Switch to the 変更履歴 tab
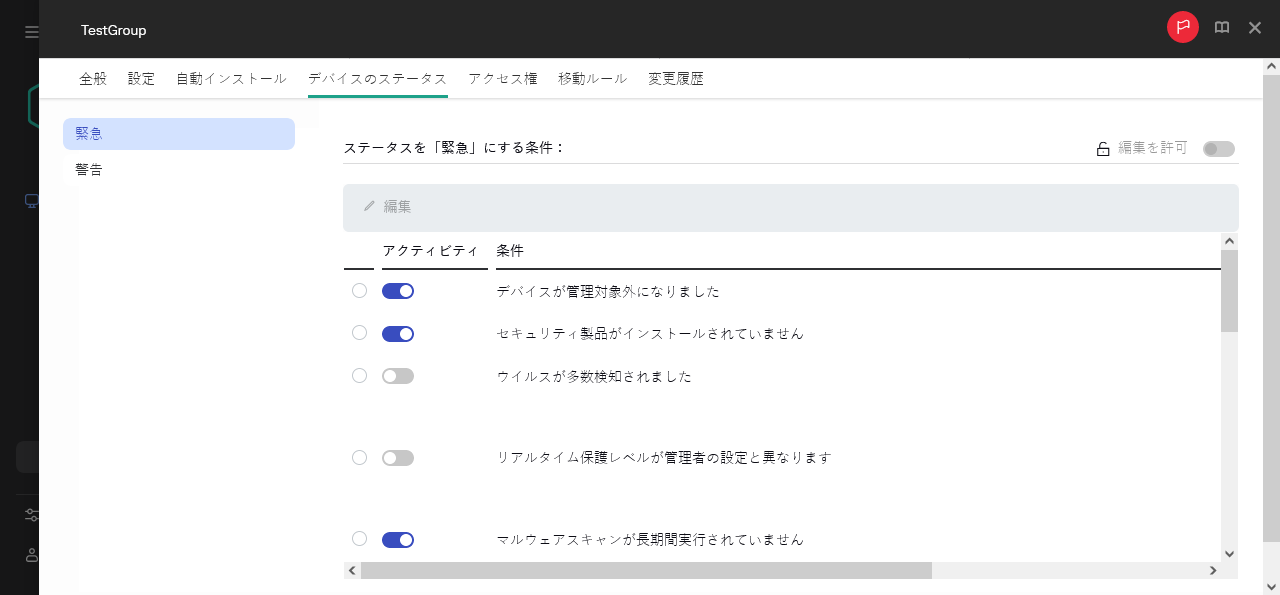Image resolution: width=1280 pixels, height=595 pixels. pos(676,78)
